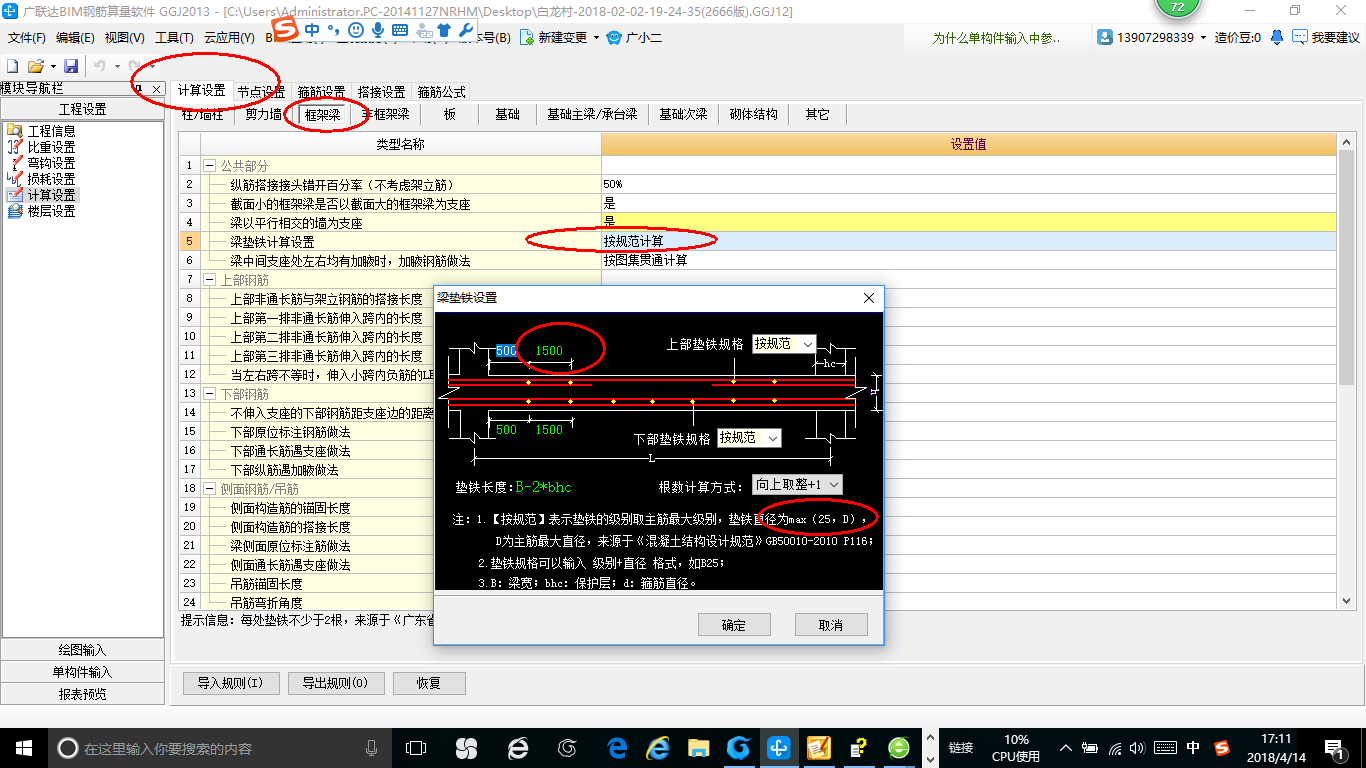Switch to 箍筋设置 tab
This screenshot has height=768, width=1366.
[321, 92]
